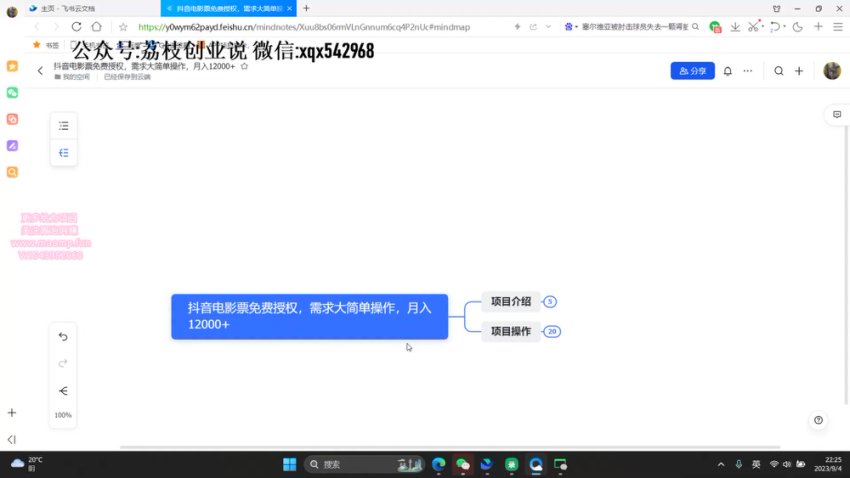
Task: Open a new browser tab
Action: click(x=306, y=8)
